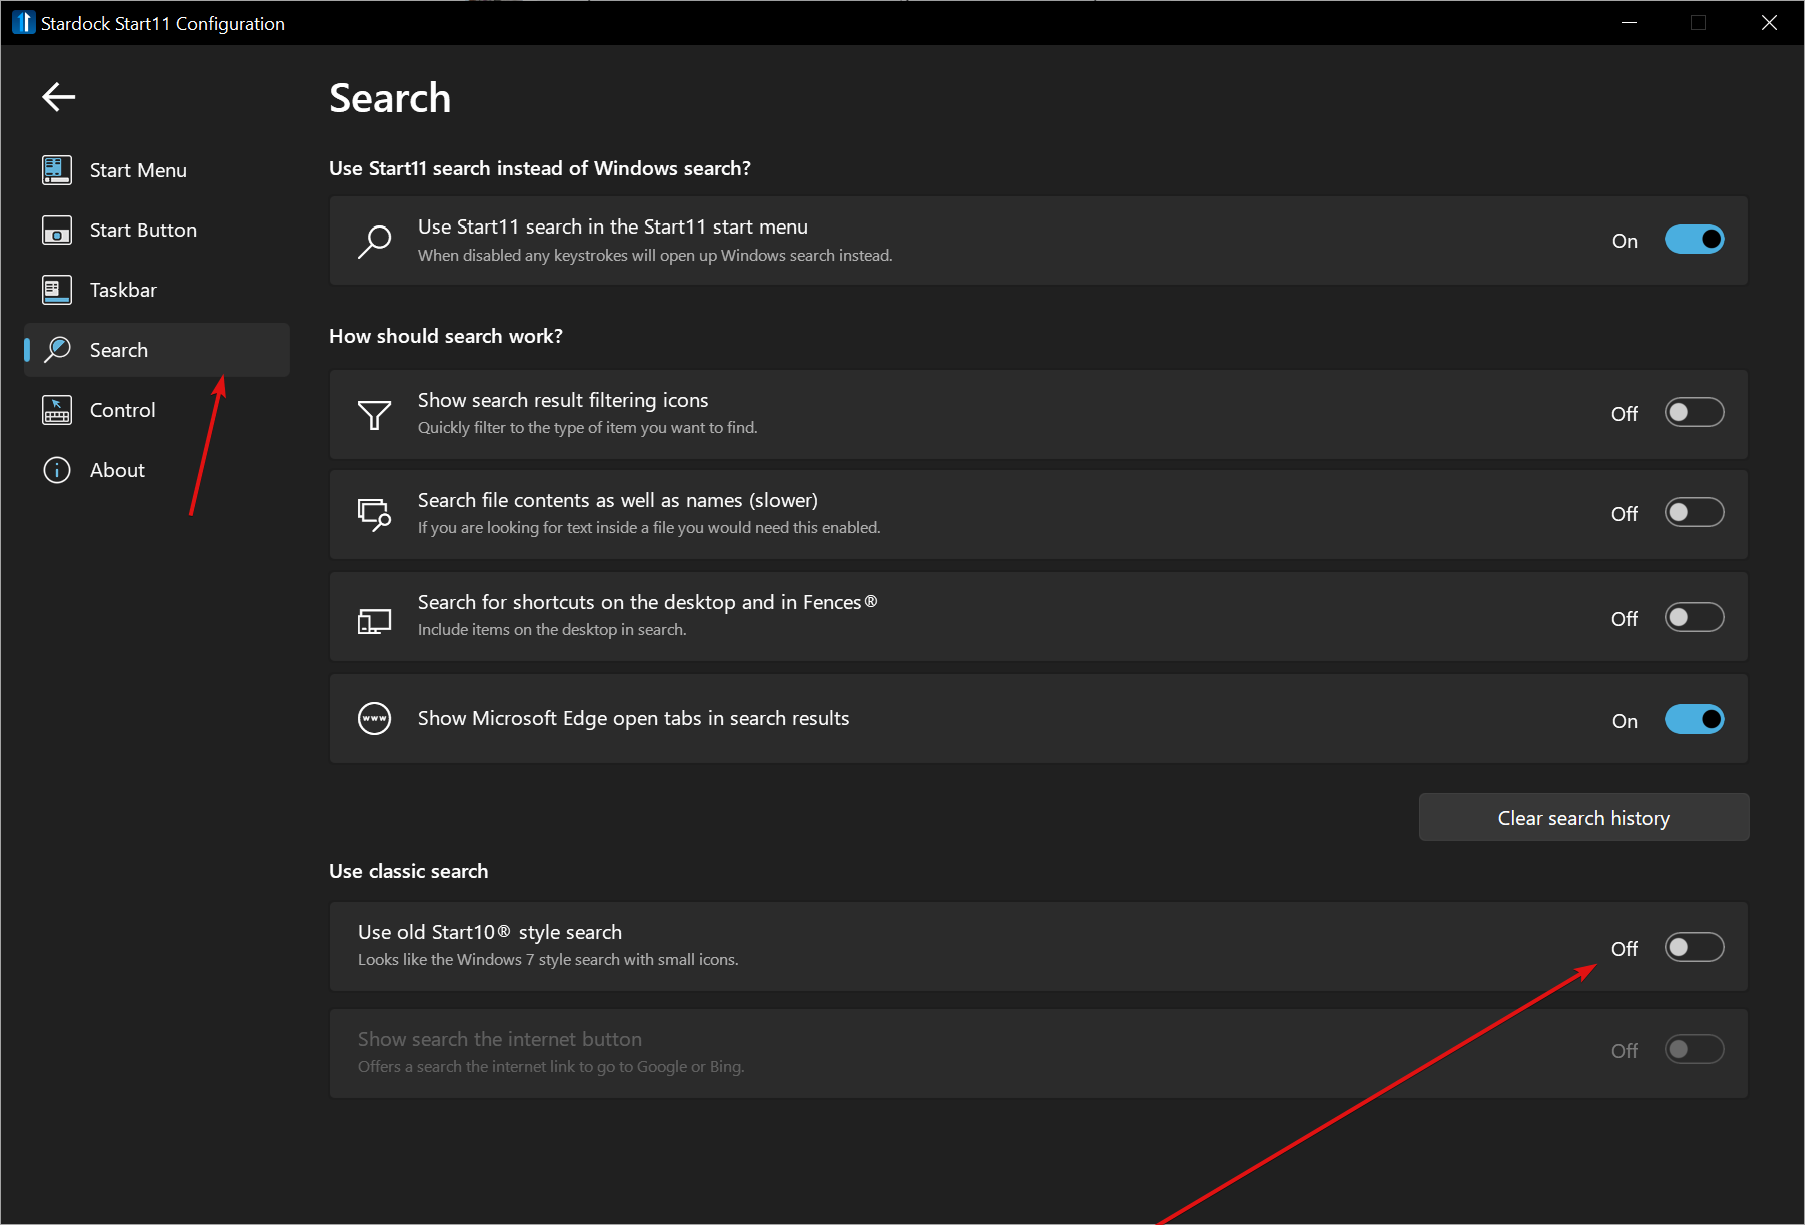The width and height of the screenshot is (1805, 1225).
Task: Close the Start11 Configuration window
Action: (1769, 22)
